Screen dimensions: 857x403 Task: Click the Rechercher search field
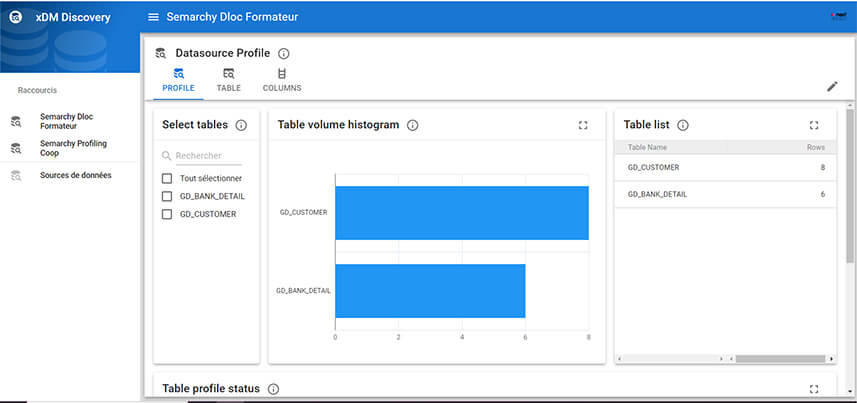tap(208, 156)
